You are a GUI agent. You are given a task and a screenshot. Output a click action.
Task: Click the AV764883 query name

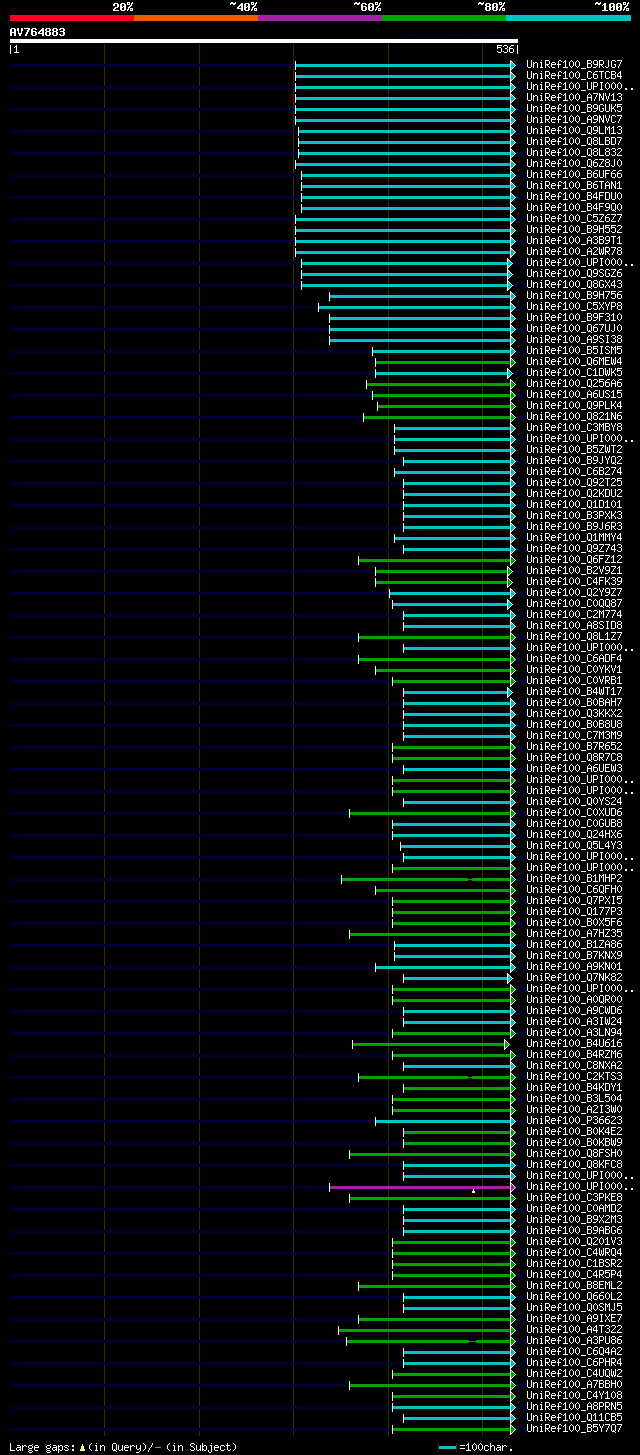pyautogui.click(x=38, y=32)
